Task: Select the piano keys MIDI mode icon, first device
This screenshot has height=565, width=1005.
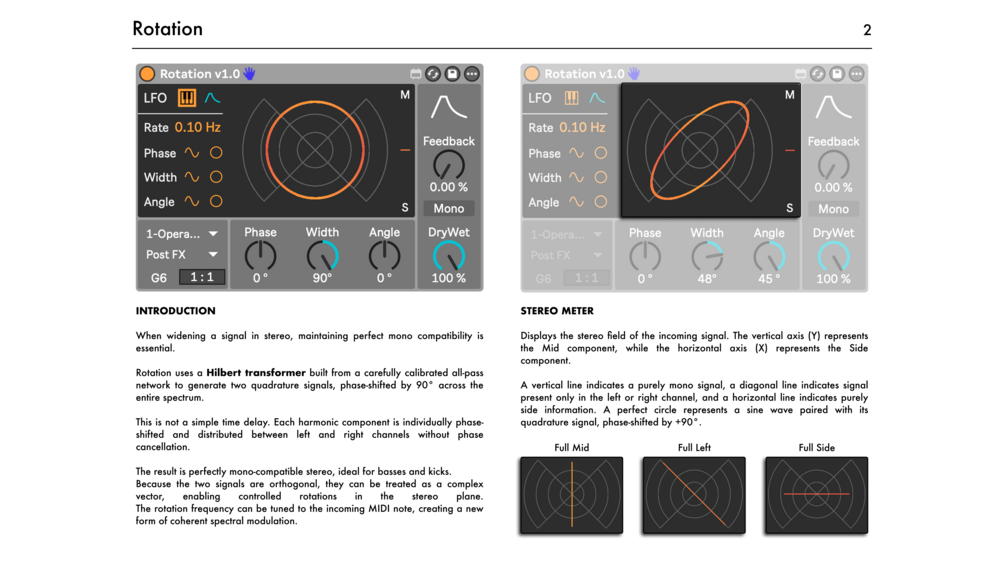Action: point(187,98)
